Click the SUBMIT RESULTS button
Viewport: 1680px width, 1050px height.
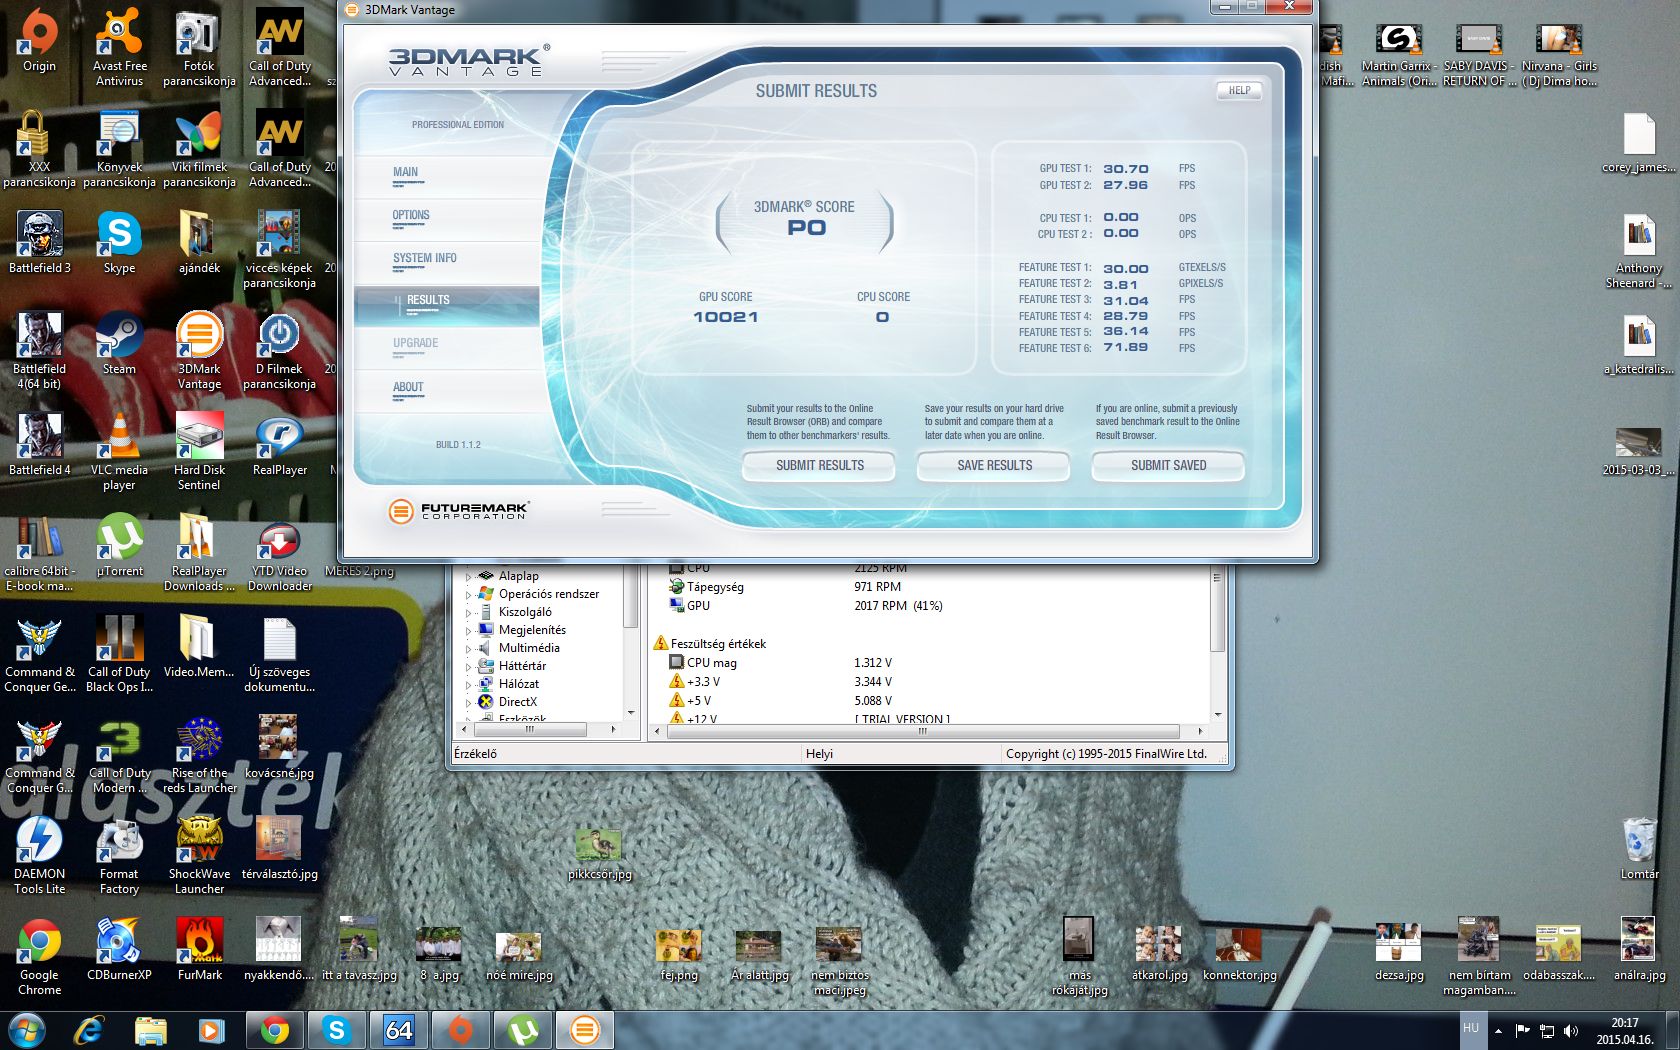[x=819, y=465]
